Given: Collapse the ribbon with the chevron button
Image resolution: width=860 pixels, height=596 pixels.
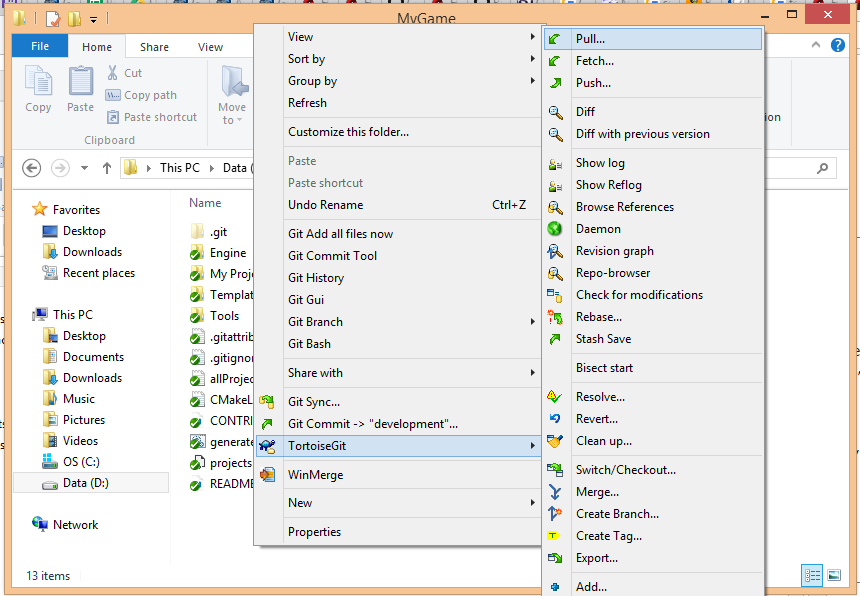Looking at the screenshot, I should (816, 45).
